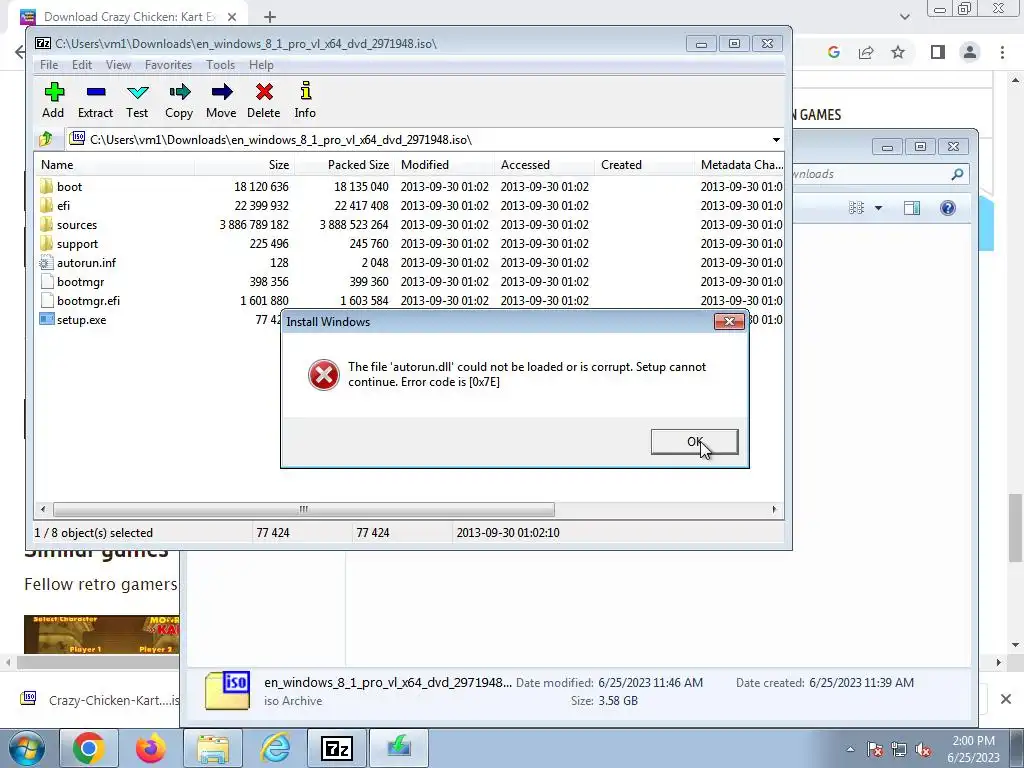Sort by the Name column header
The width and height of the screenshot is (1024, 768).
click(114, 165)
